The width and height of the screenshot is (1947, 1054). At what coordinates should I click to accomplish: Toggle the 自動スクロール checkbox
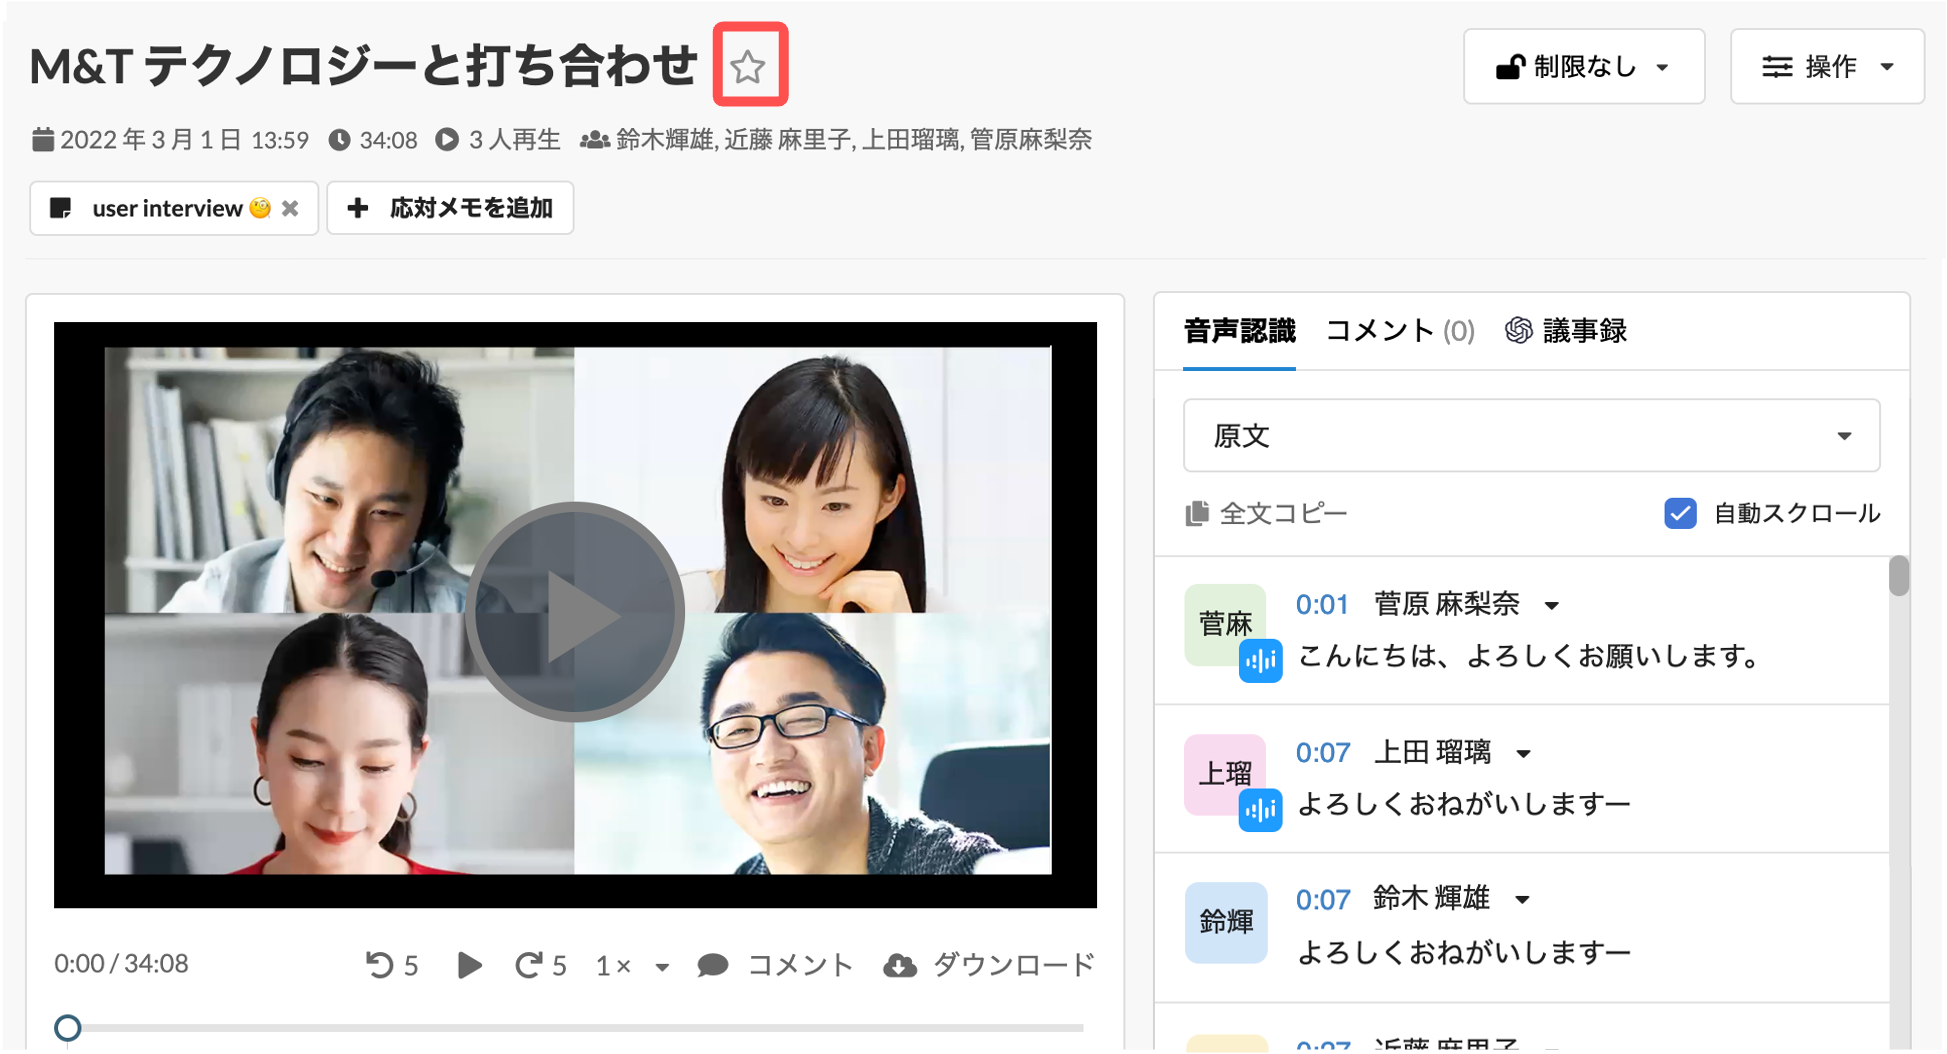click(1680, 513)
